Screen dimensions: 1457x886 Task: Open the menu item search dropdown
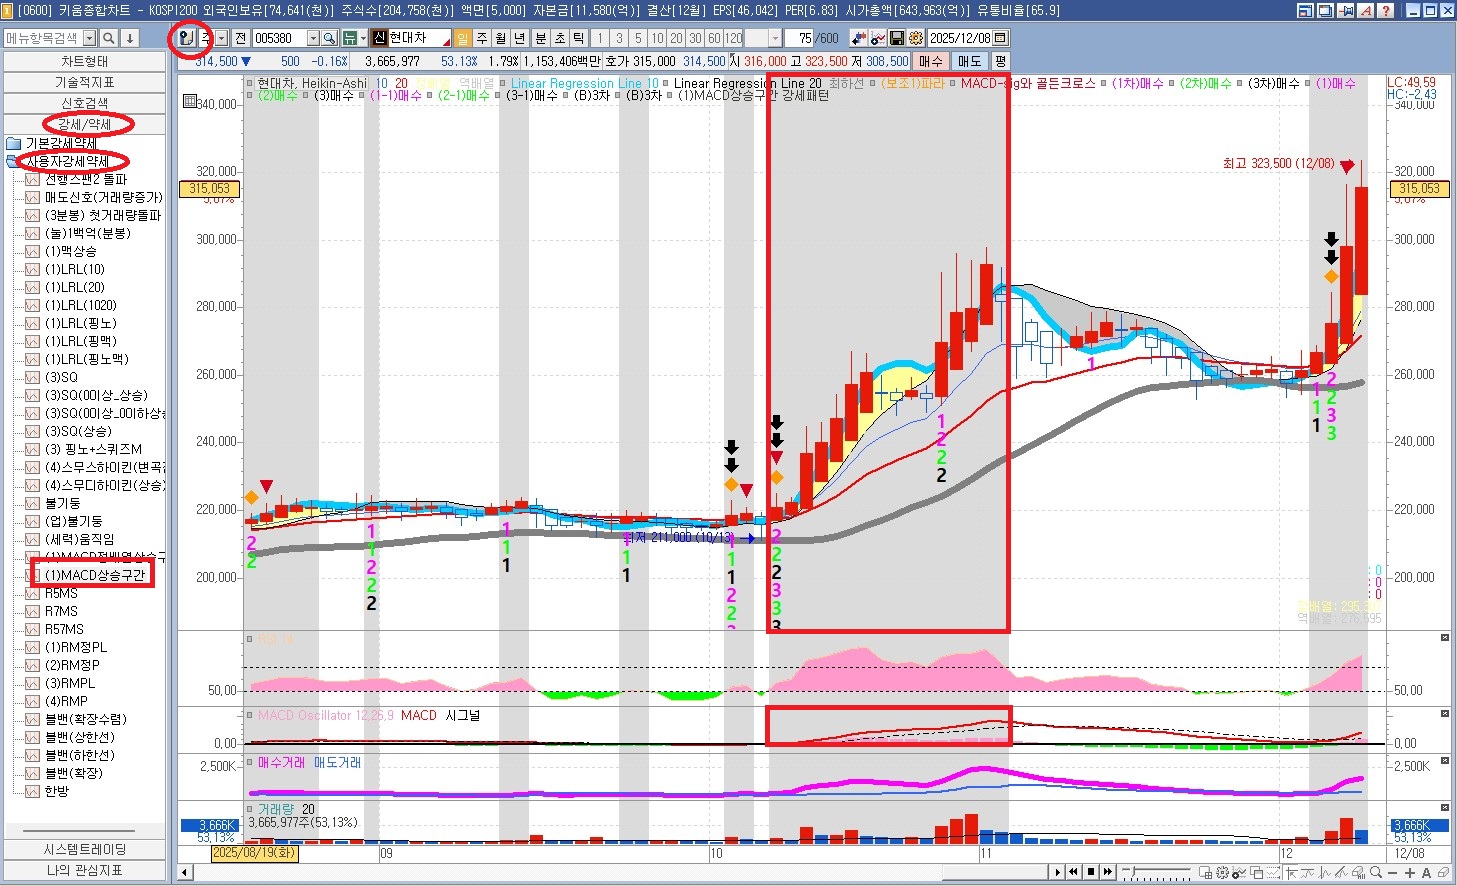pos(89,38)
